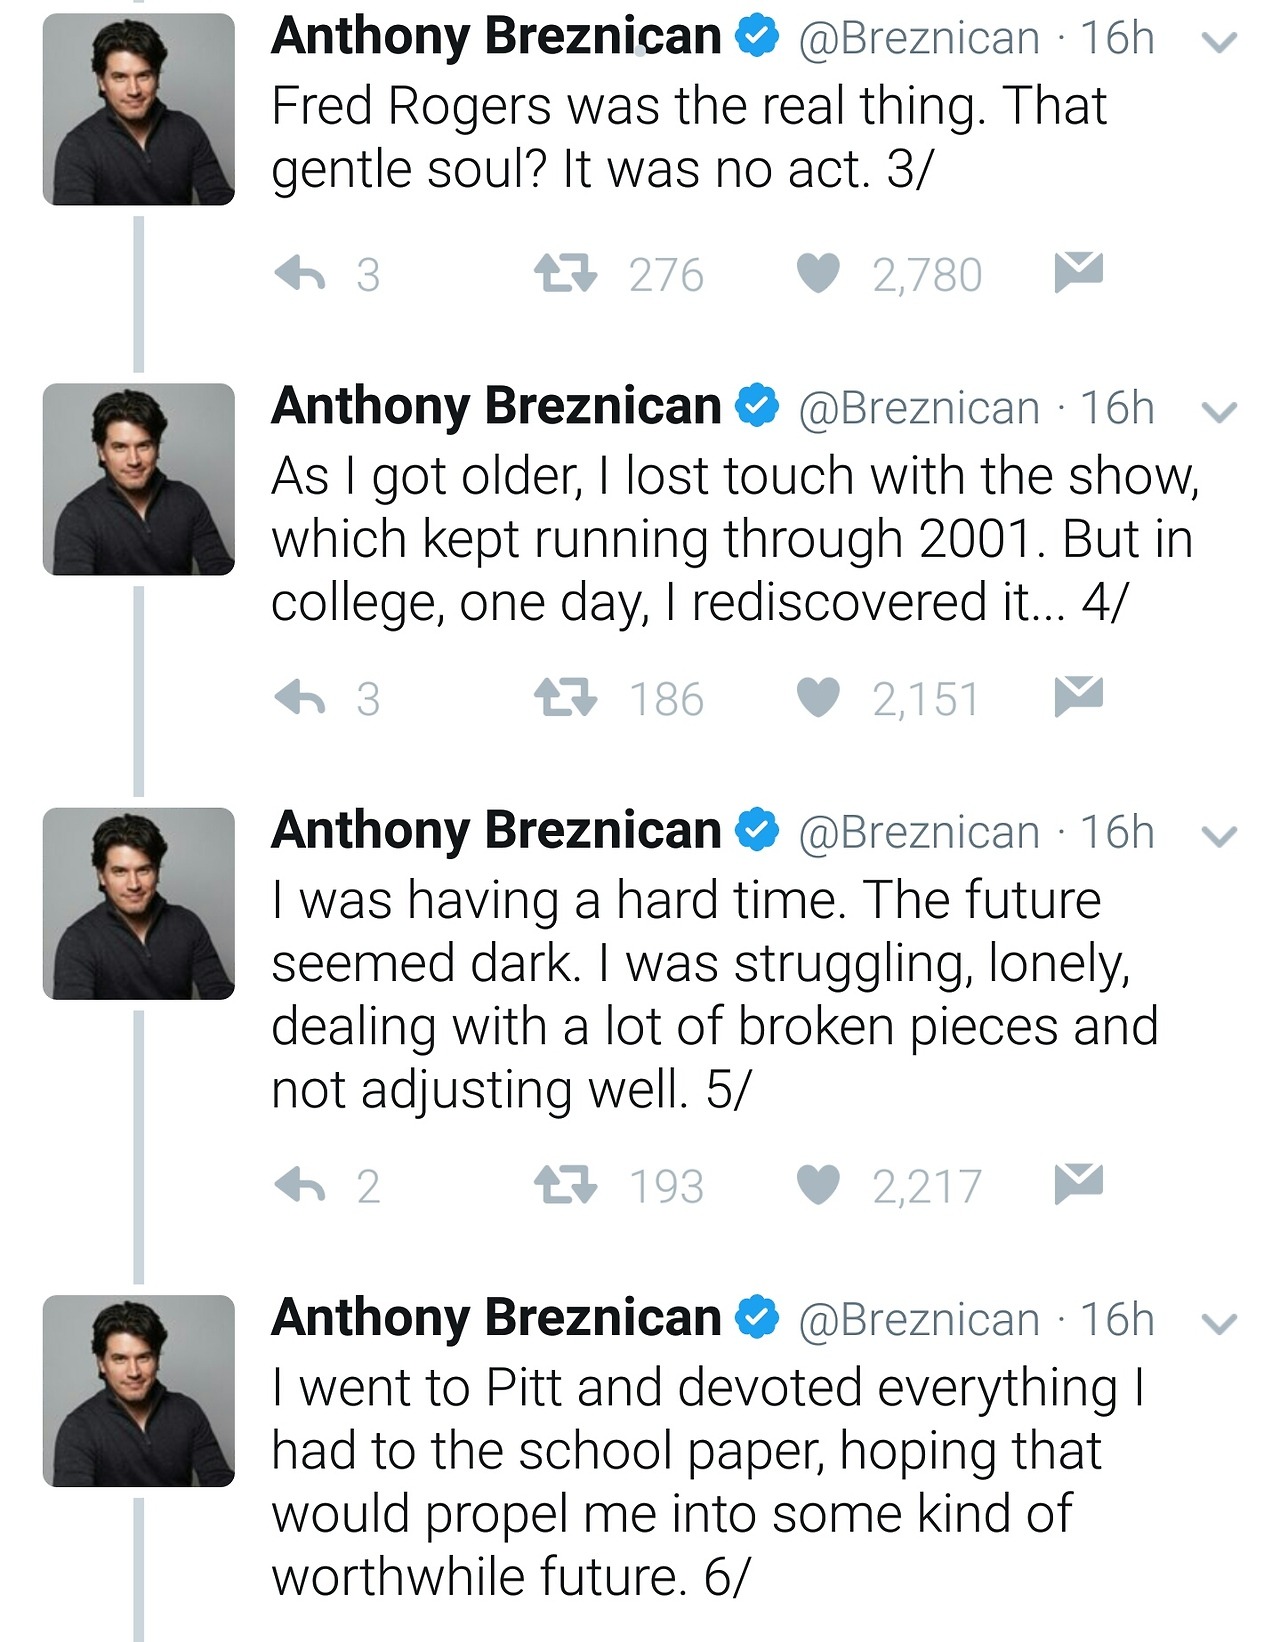Screen dimensions: 1280x1642
Task: View the avatar next to the "Pitt" tweet
Action: [x=139, y=1391]
